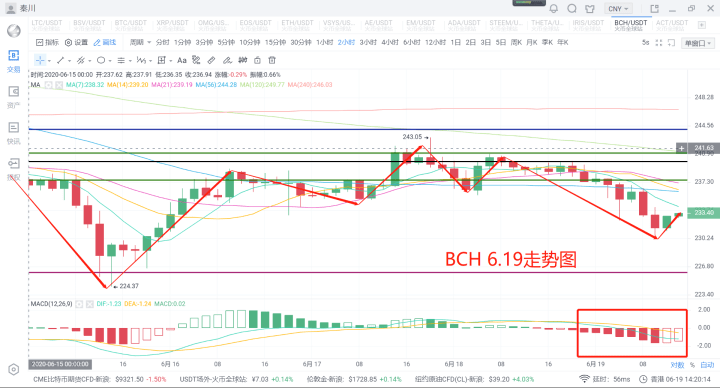Open 交易 trading in the sidebar

pos(14,62)
